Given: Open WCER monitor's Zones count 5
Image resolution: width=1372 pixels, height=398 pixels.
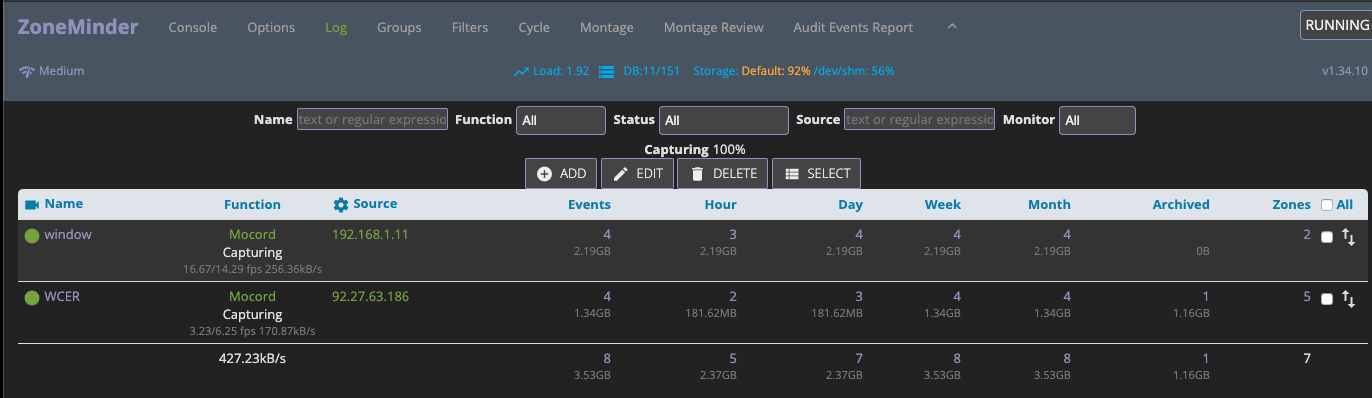Looking at the screenshot, I should tap(1306, 297).
